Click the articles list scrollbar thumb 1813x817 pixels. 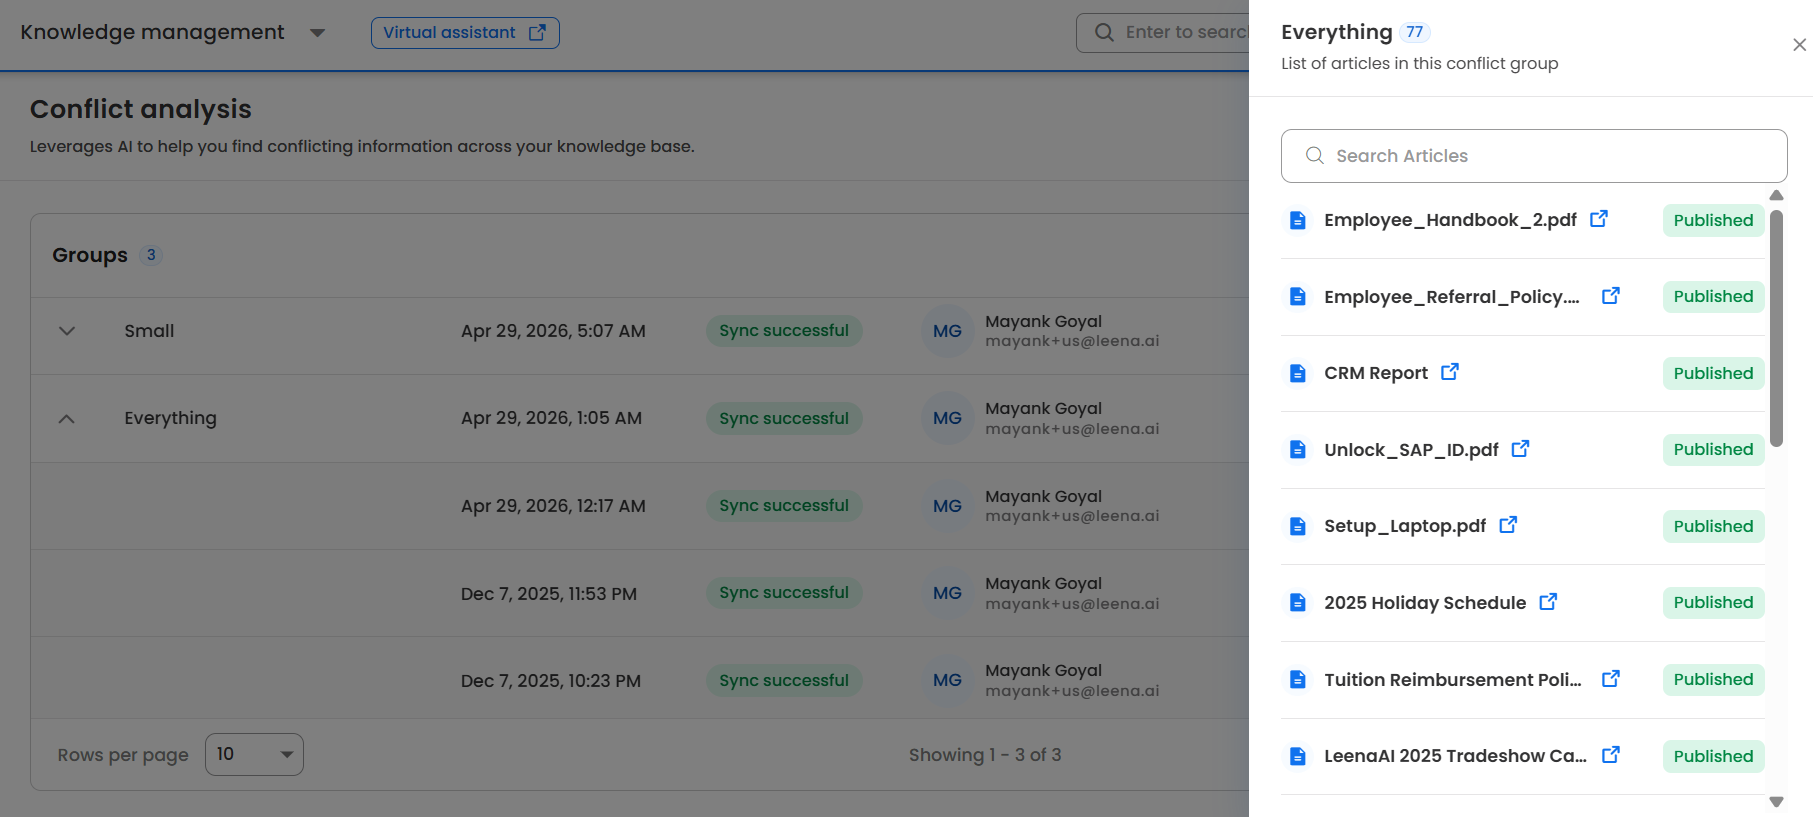pos(1776,328)
